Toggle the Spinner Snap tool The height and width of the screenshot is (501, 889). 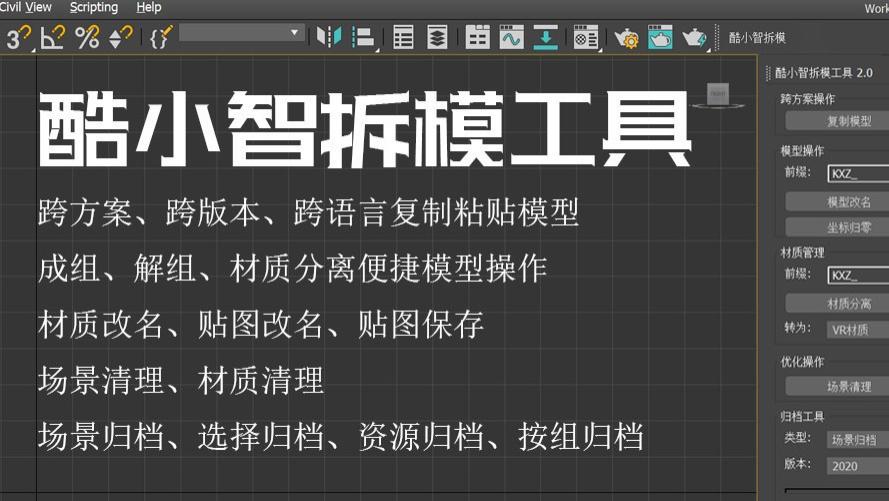pyautogui.click(x=120, y=37)
